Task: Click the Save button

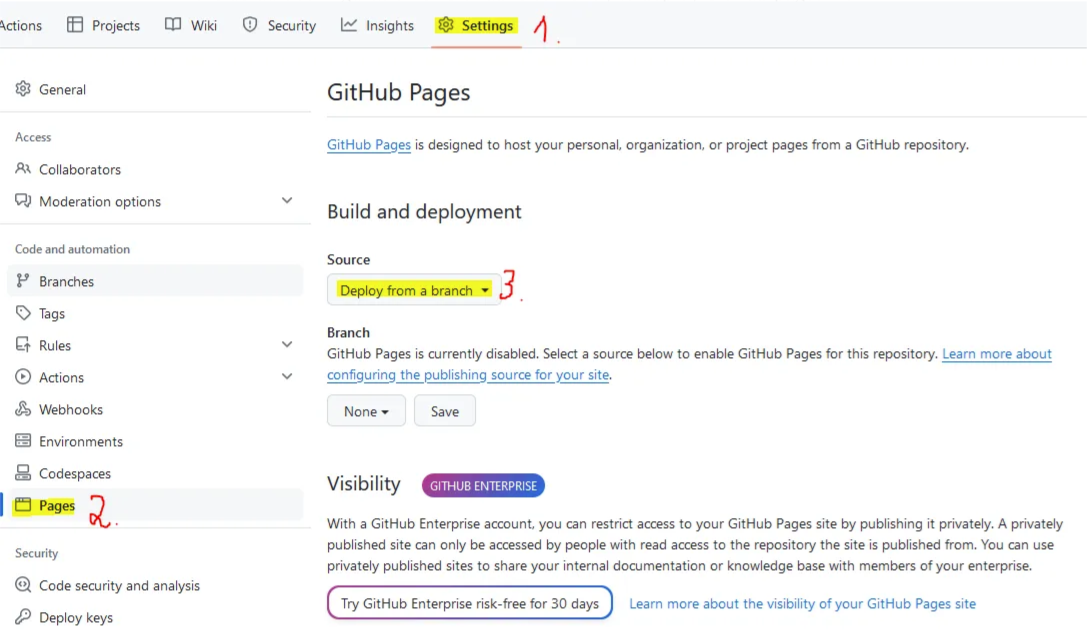Action: pos(444,411)
